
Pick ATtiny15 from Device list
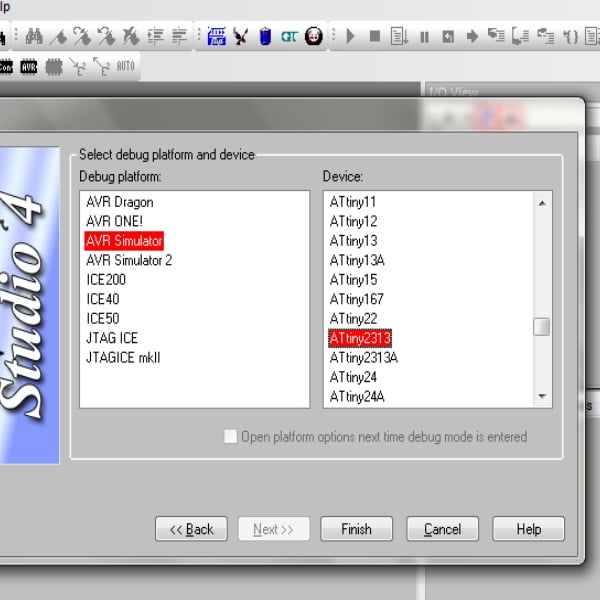[x=354, y=280]
